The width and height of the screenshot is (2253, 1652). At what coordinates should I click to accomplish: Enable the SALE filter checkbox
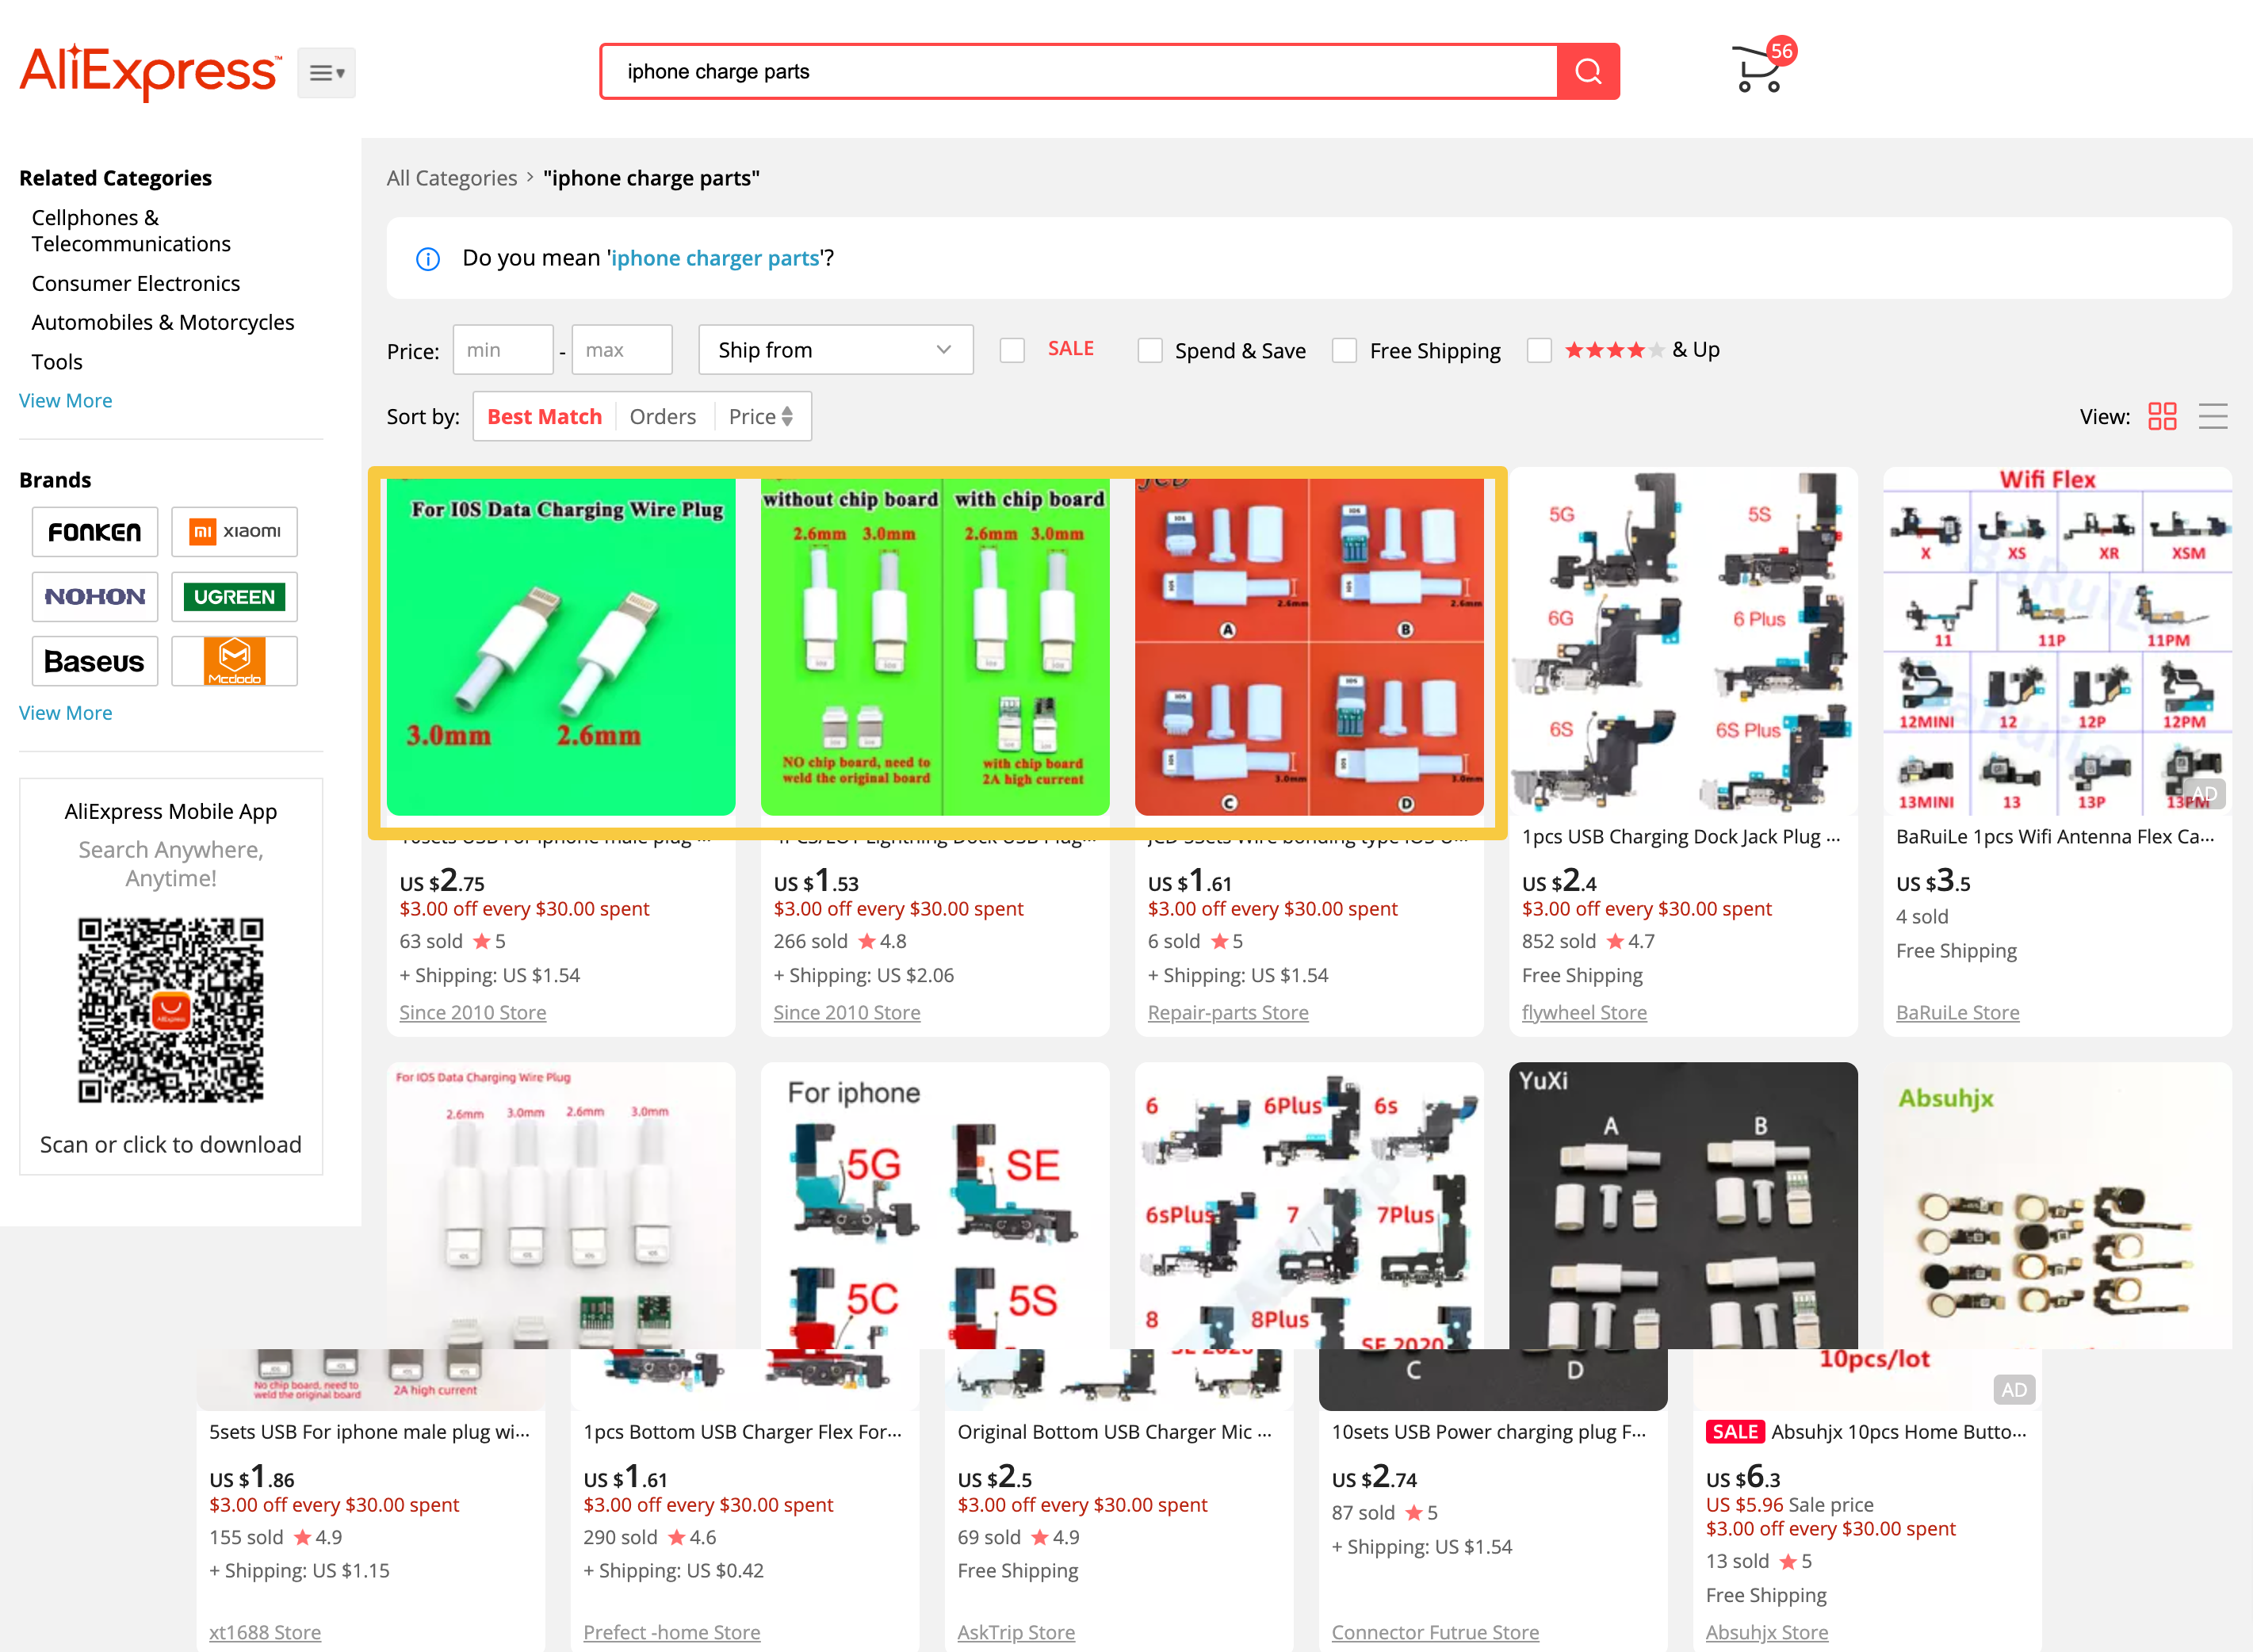point(1012,350)
